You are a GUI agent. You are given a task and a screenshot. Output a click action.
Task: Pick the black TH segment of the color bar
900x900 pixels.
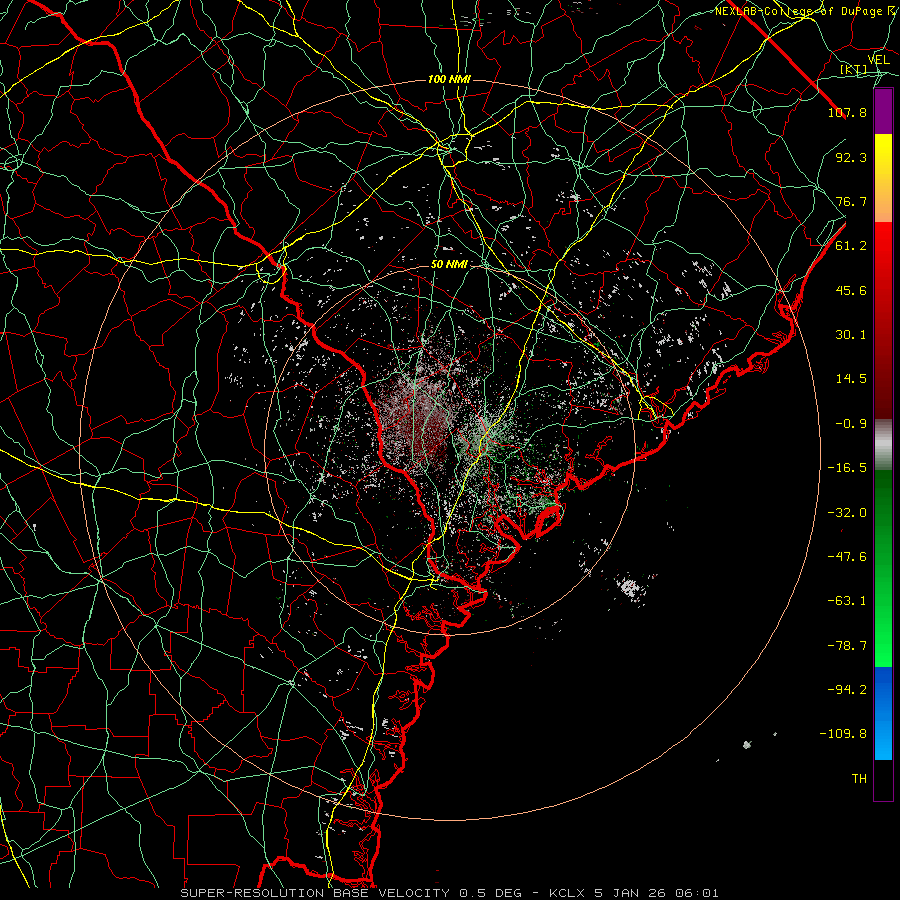[883, 780]
